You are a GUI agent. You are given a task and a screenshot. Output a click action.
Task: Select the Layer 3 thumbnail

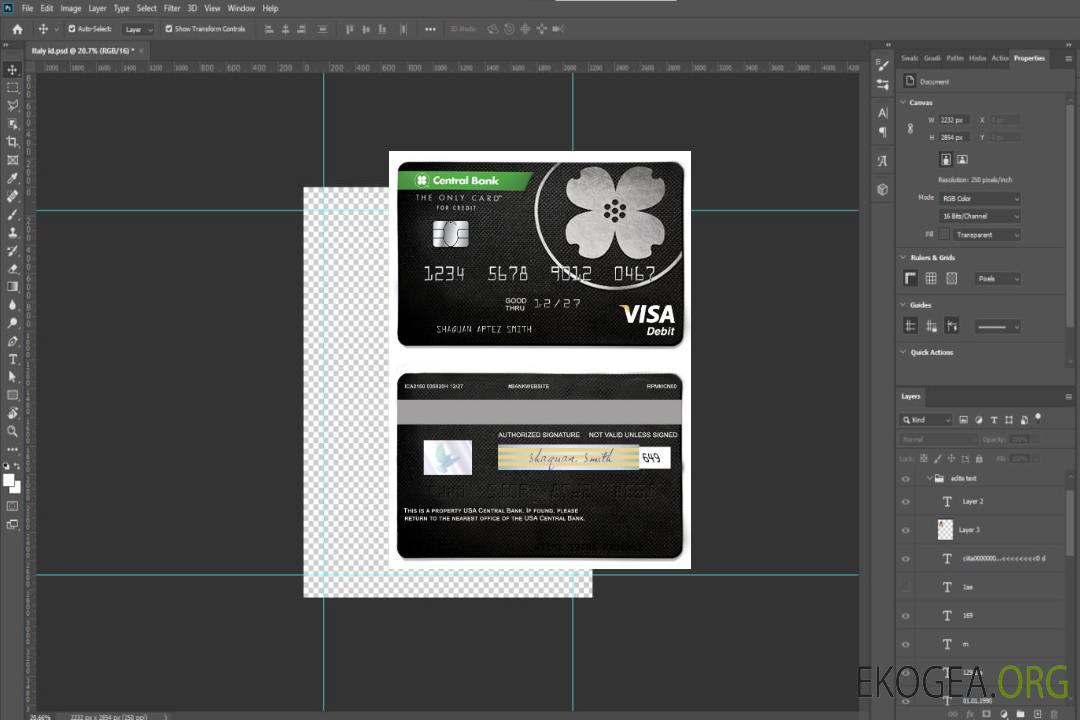pyautogui.click(x=945, y=530)
